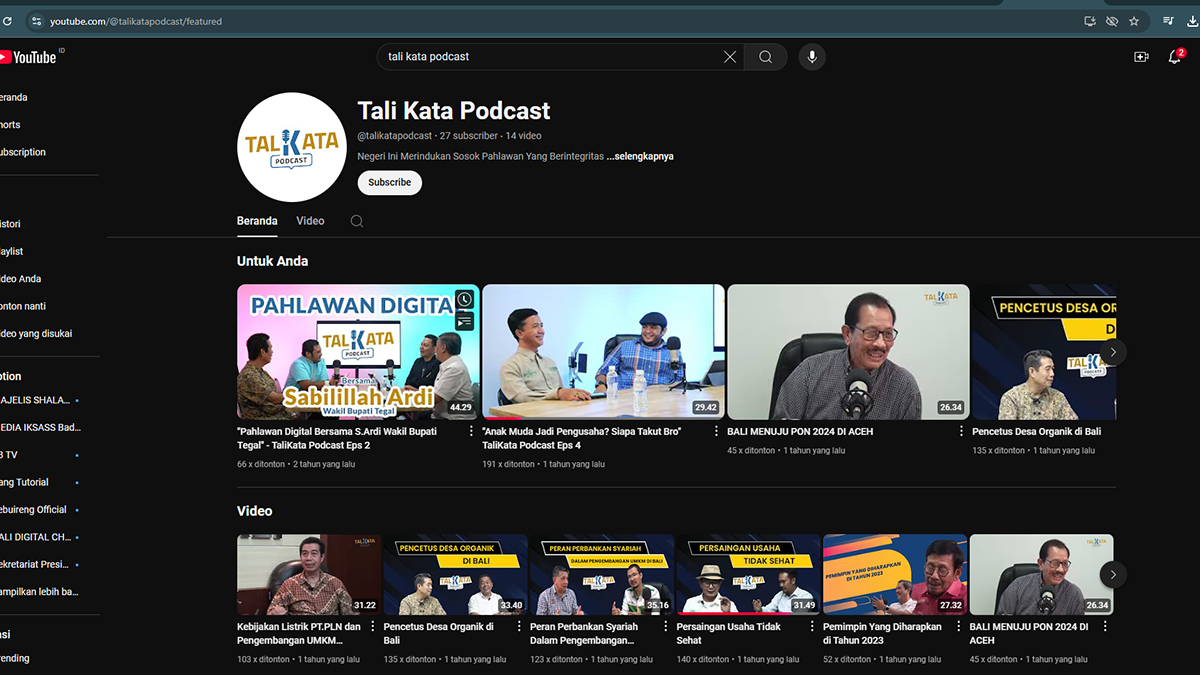Click the Create video icon
This screenshot has height=675, width=1200.
(x=1141, y=57)
